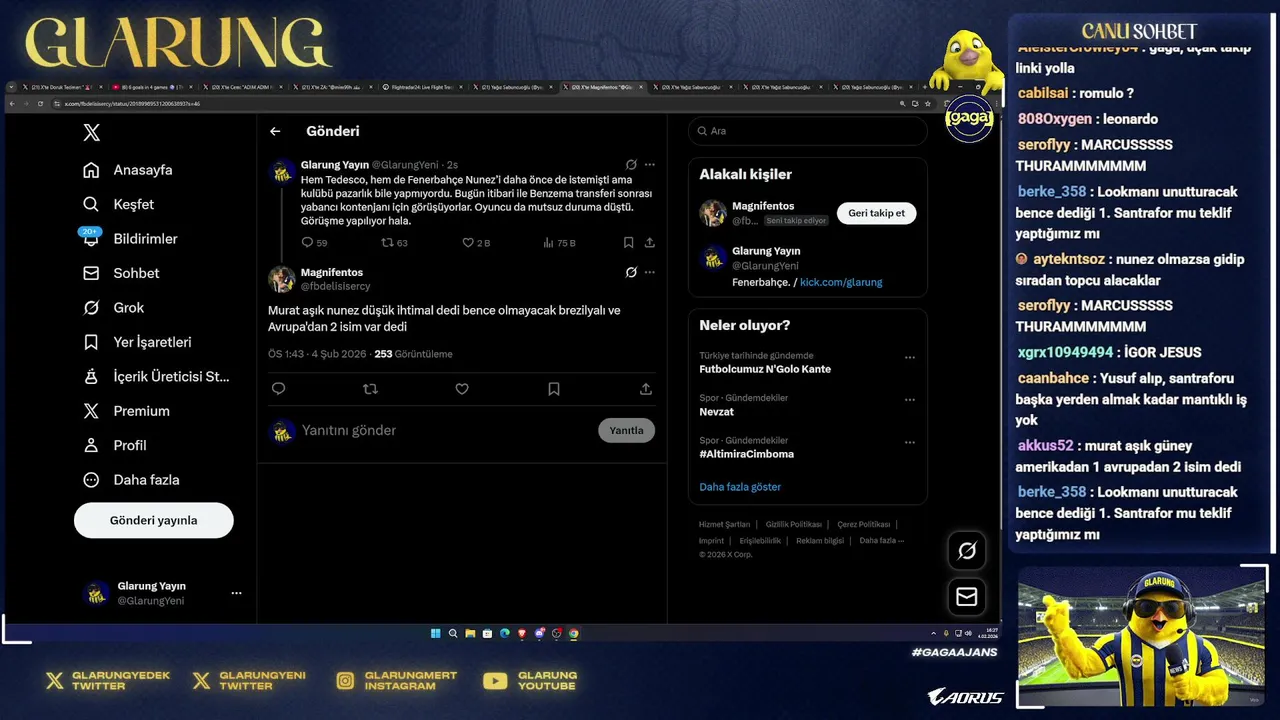Image resolution: width=1280 pixels, height=720 pixels.
Task: Open #AltimiraCimboma trending topic
Action: (747, 454)
